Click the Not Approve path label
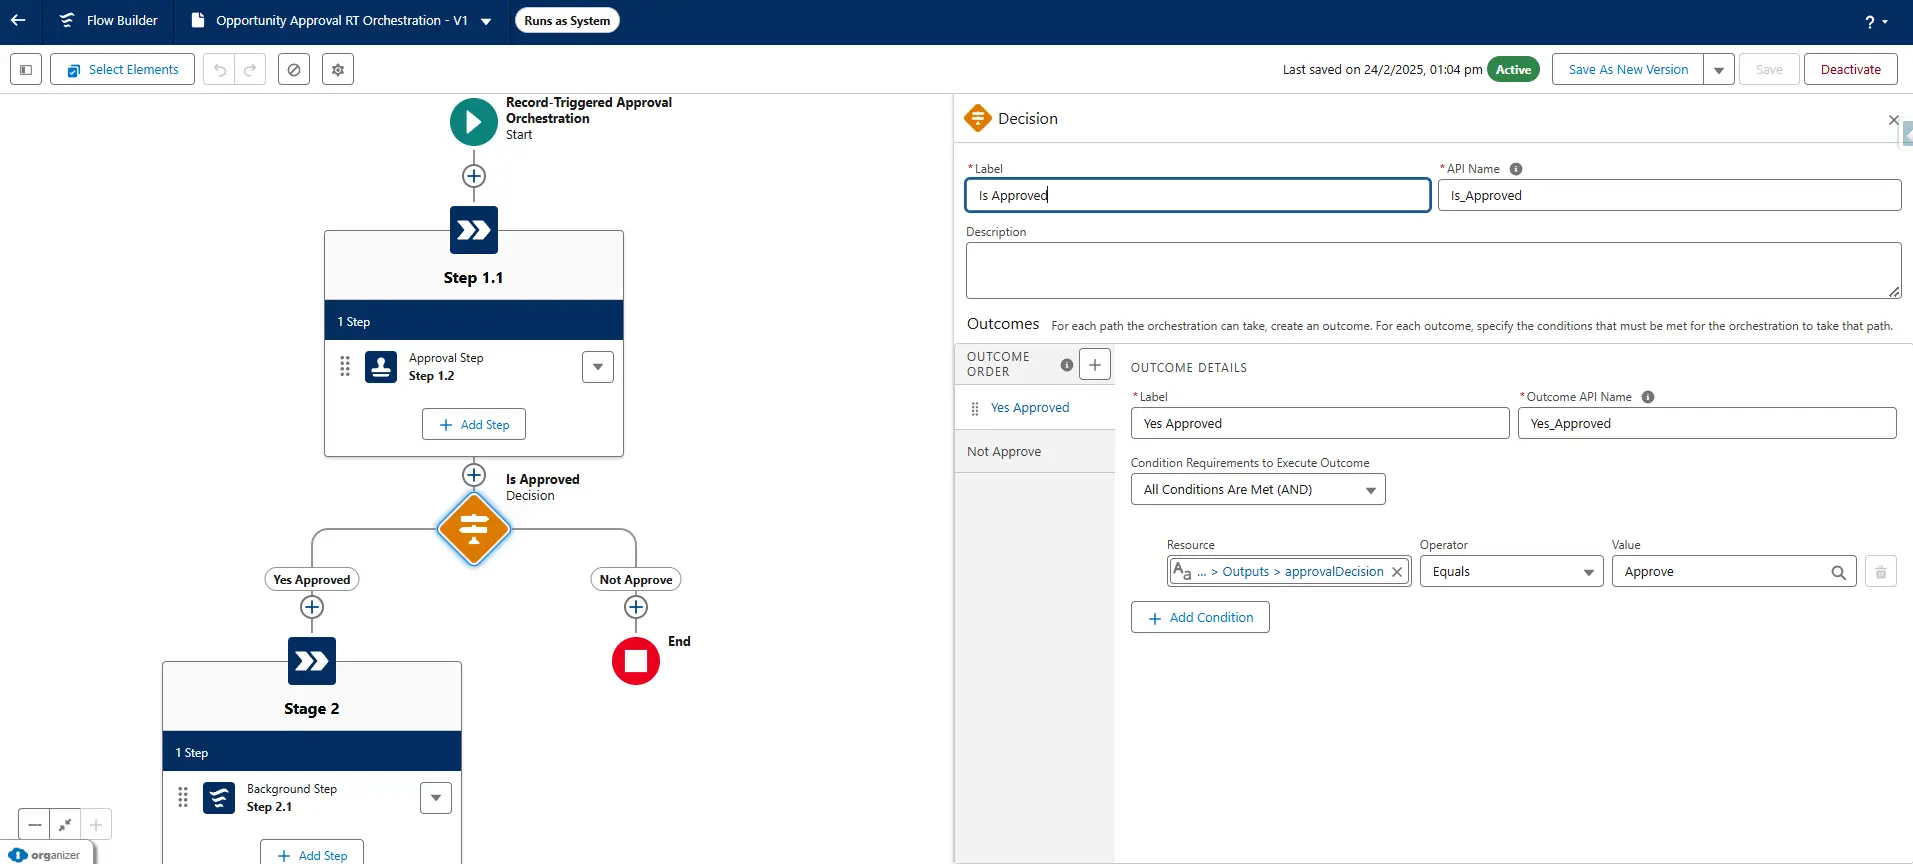Viewport: 1913px width, 864px height. point(636,580)
